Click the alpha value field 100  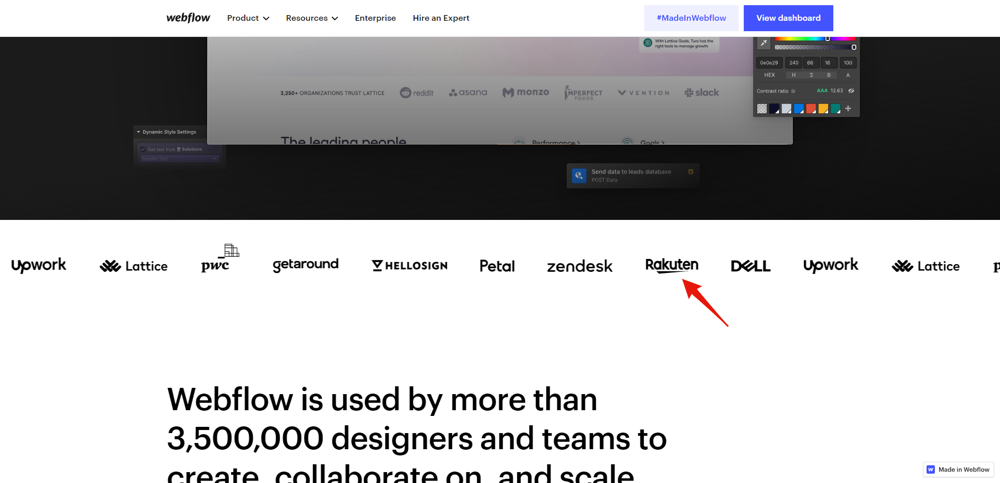848,63
